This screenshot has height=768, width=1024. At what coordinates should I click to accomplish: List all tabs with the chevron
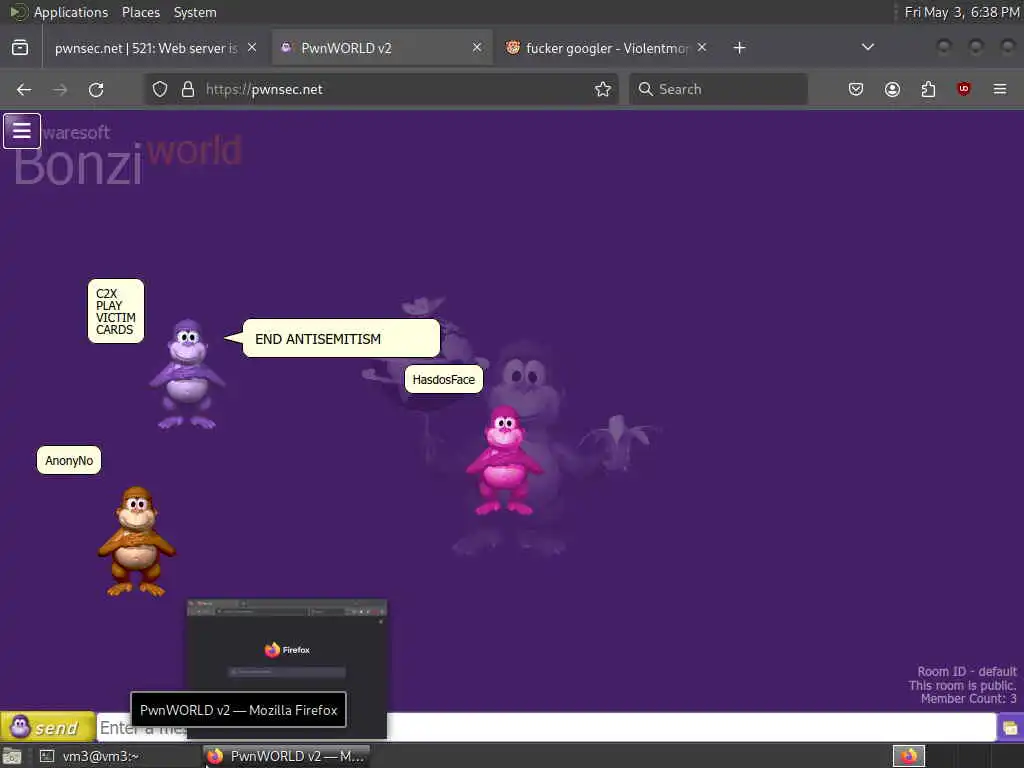click(868, 47)
